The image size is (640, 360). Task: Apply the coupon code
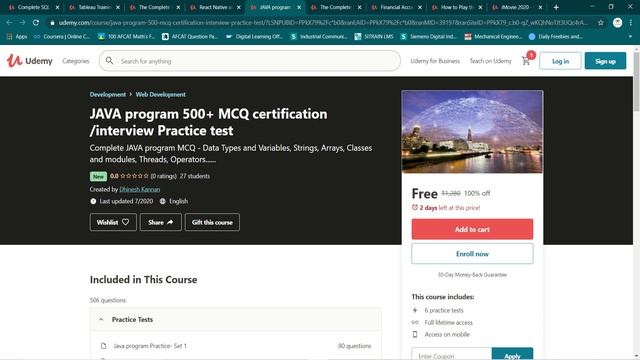click(512, 355)
